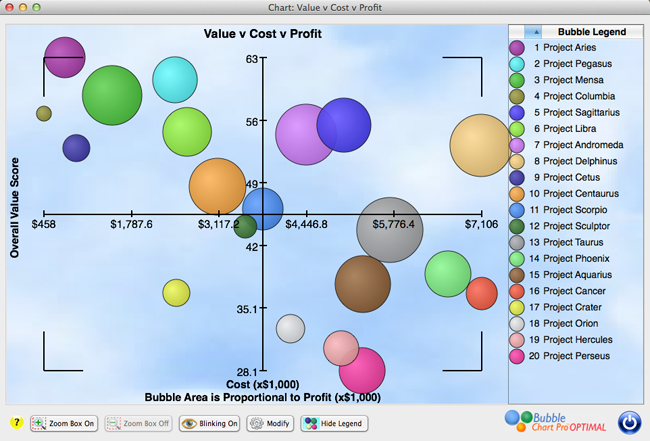650x441 pixels.
Task: Click the tan Project Delphinus bubble
Action: click(x=481, y=145)
